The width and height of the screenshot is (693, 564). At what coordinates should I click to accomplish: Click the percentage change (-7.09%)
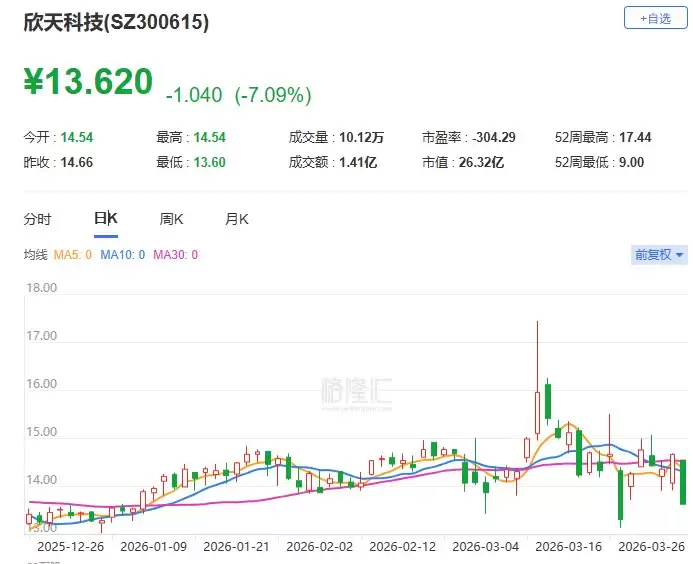273,95
